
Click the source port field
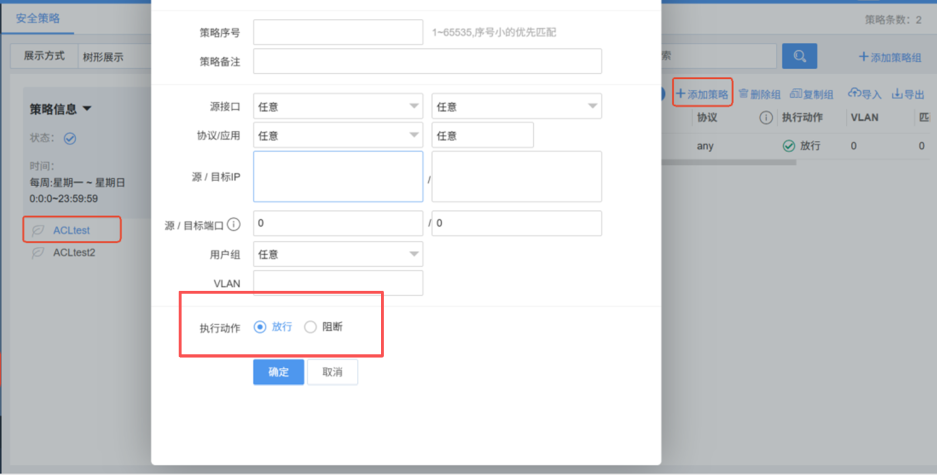click(338, 223)
